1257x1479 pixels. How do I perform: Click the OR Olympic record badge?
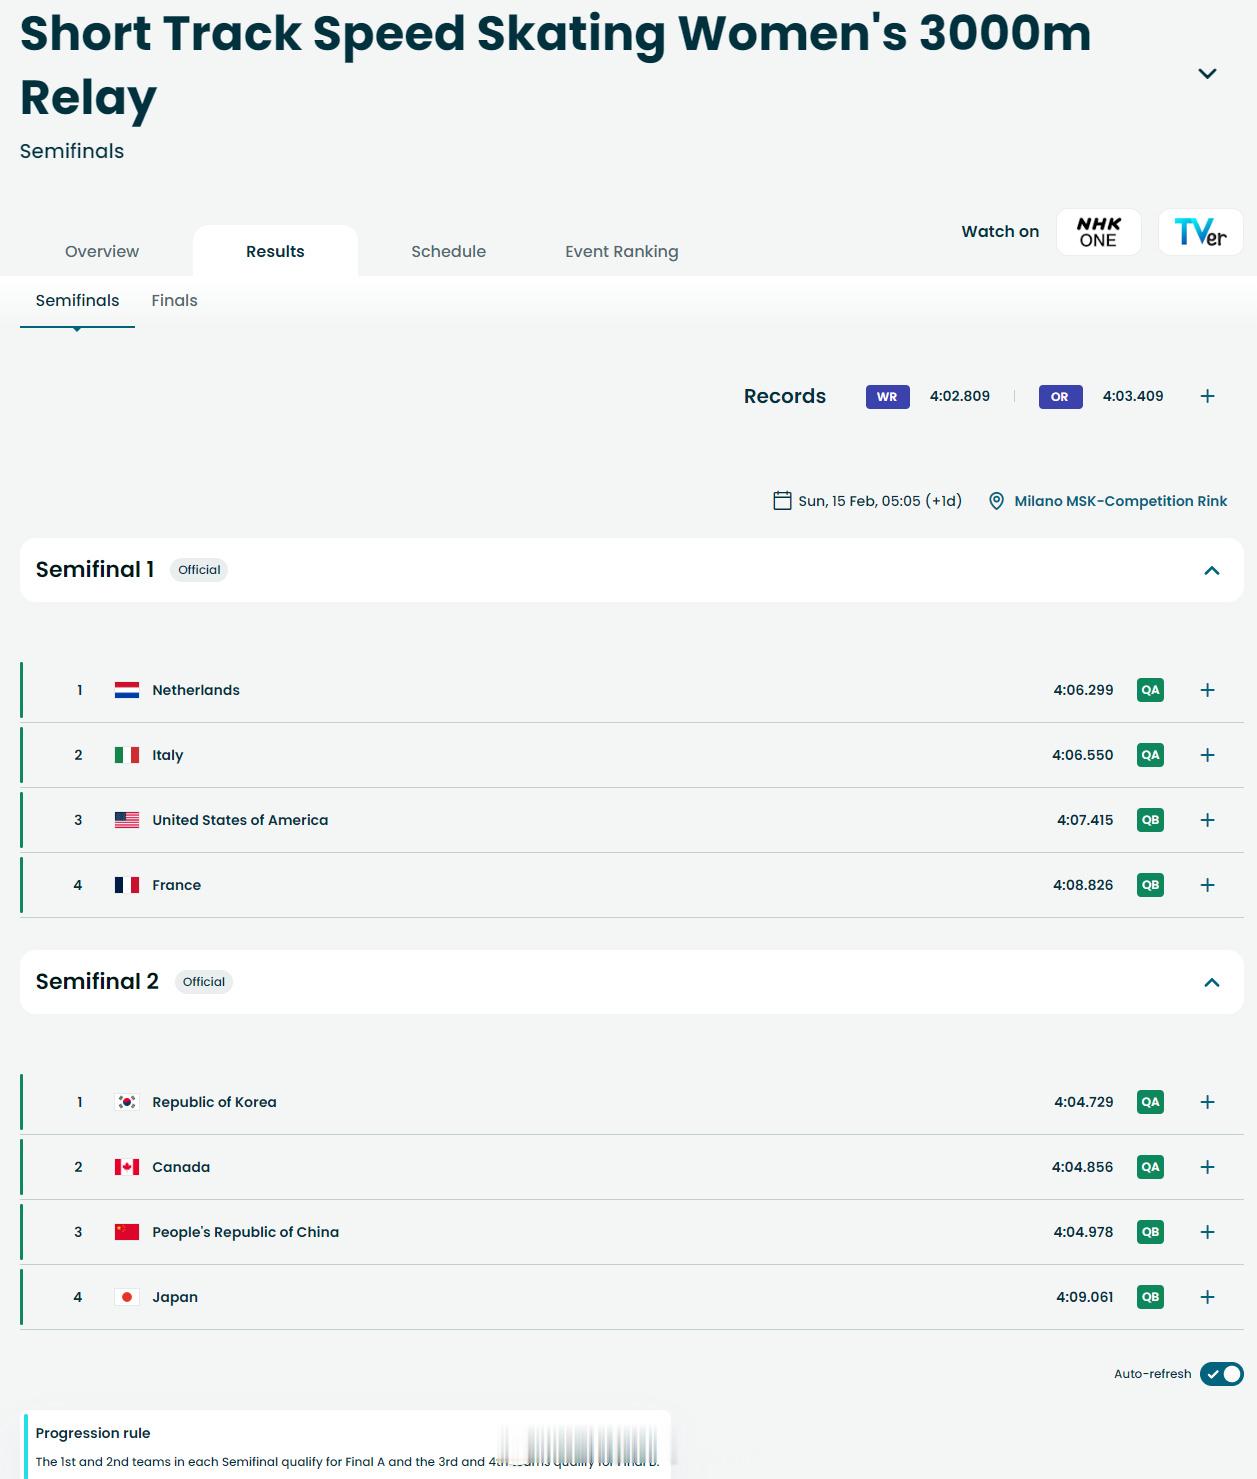tap(1060, 397)
